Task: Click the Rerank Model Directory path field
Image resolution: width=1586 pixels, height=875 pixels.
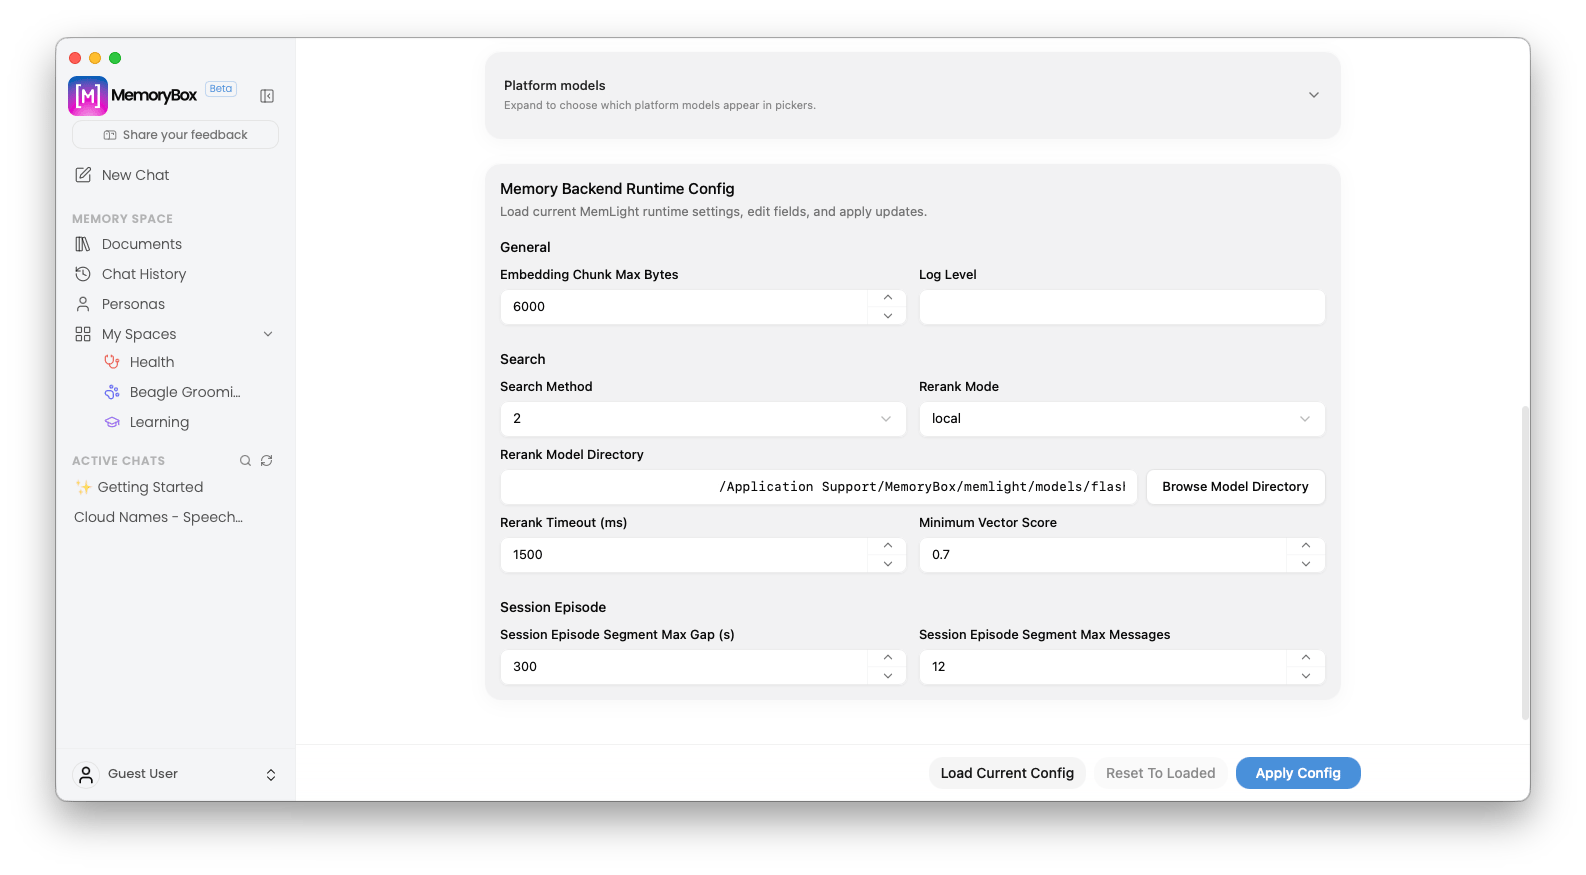Action: click(x=818, y=487)
